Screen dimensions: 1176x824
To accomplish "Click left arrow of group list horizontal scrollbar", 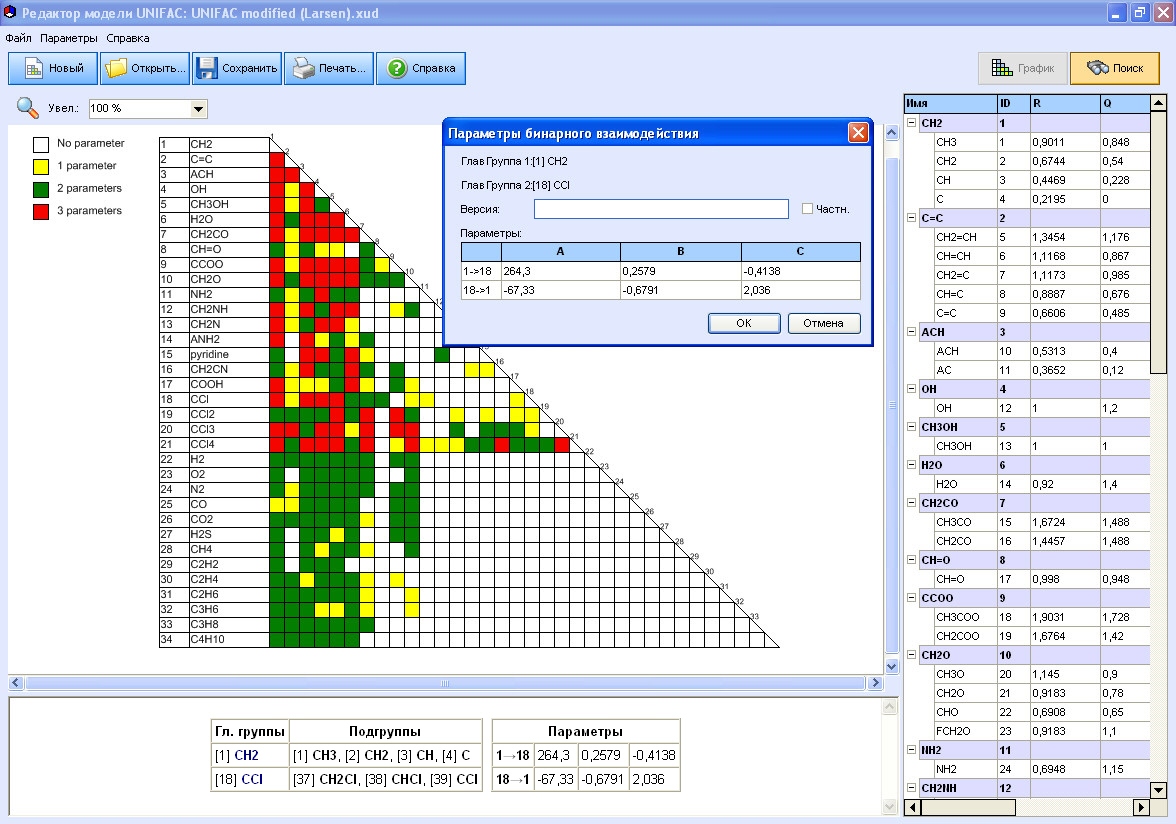I will 913,808.
